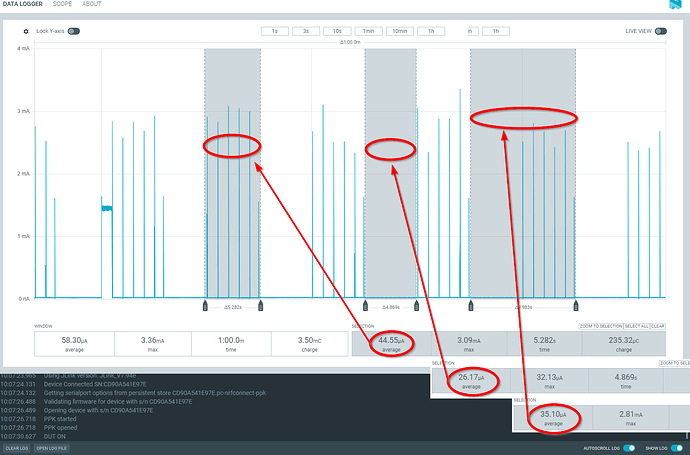Toggle the Lock Y-axis switch
This screenshot has height=455, width=690.
[74, 31]
